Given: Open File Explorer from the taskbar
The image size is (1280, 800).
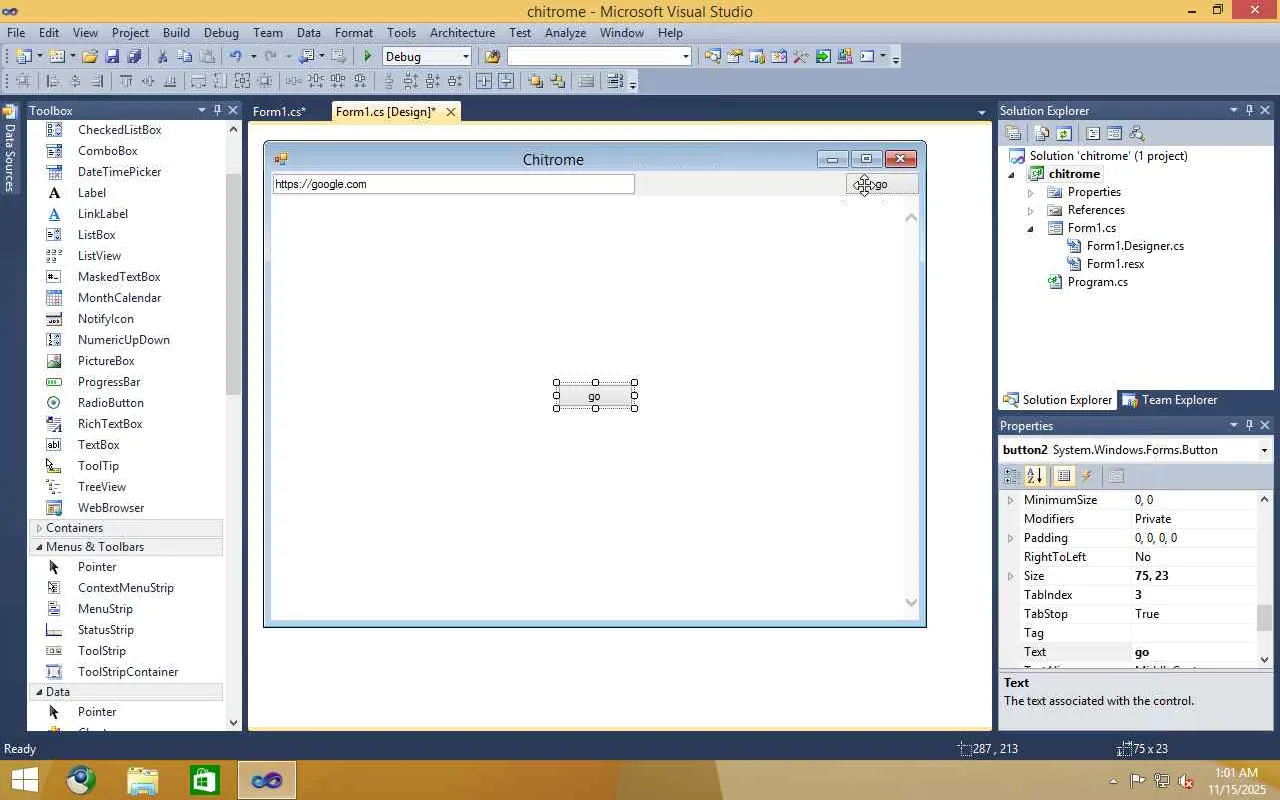Looking at the screenshot, I should (143, 780).
